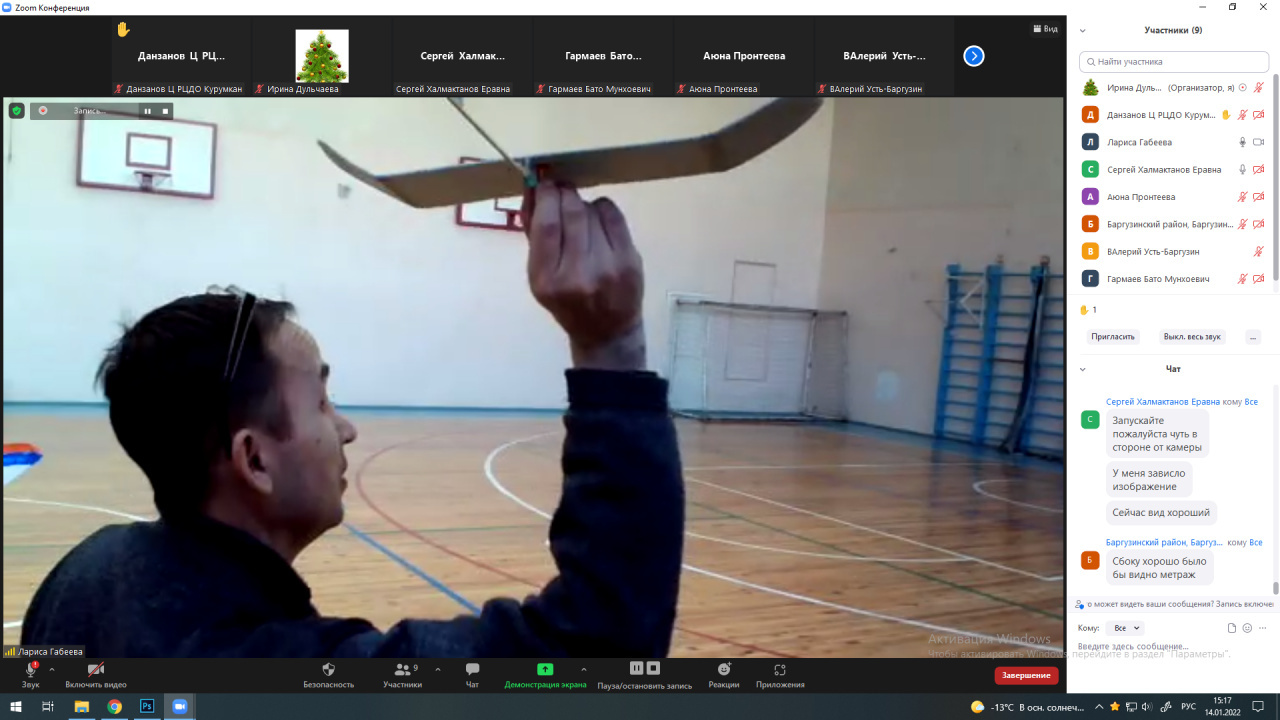The height and width of the screenshot is (720, 1280).
Task: Click the emoji smiley in chat input
Action: click(1247, 628)
